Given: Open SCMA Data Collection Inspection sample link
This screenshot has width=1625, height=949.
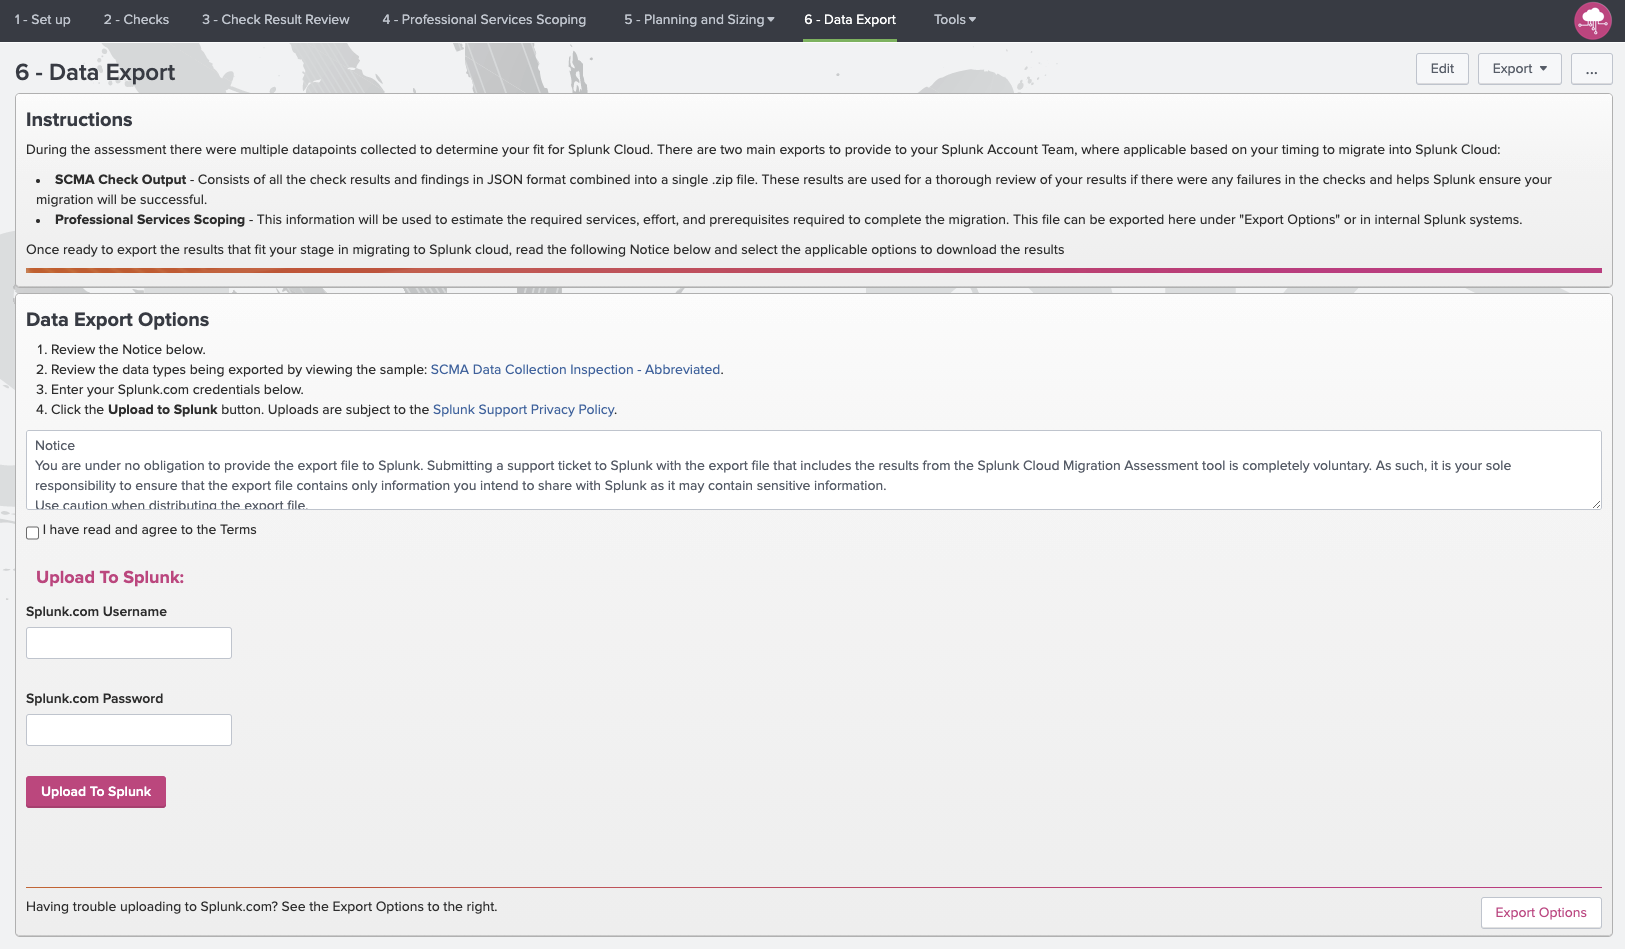Looking at the screenshot, I should 575,369.
